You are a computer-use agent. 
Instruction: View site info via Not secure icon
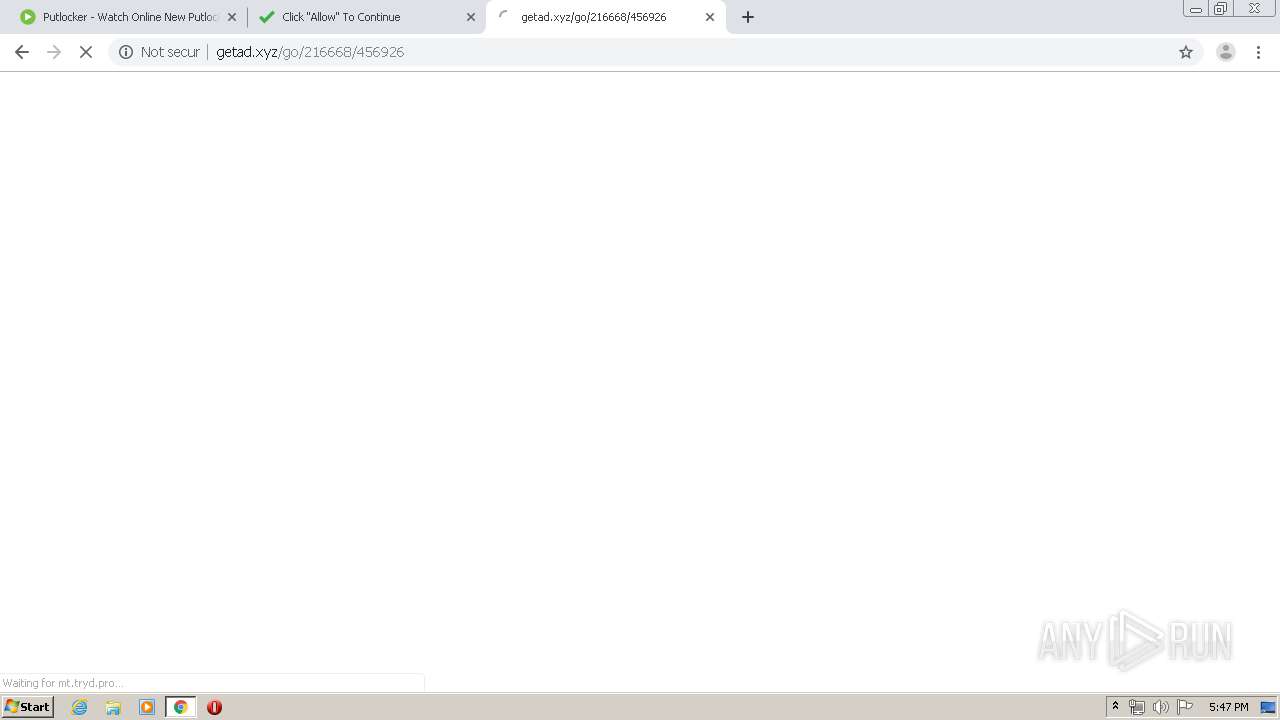[126, 52]
